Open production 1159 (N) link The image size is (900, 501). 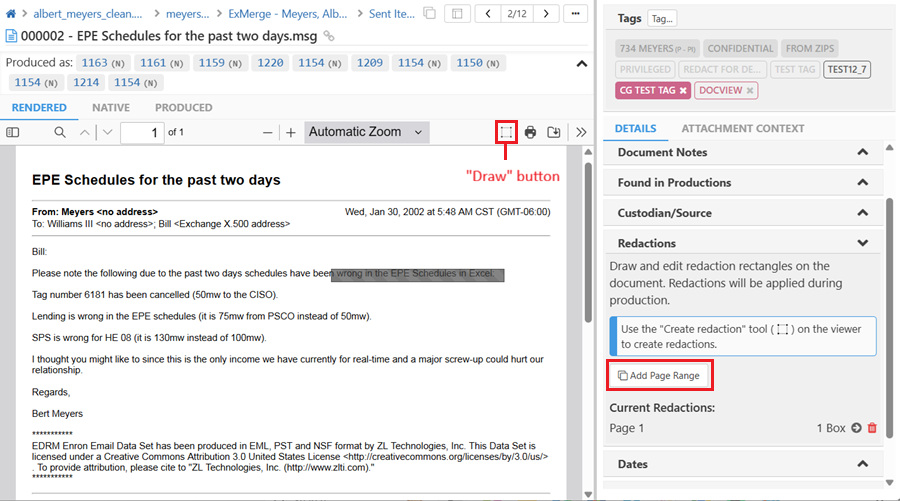[220, 63]
